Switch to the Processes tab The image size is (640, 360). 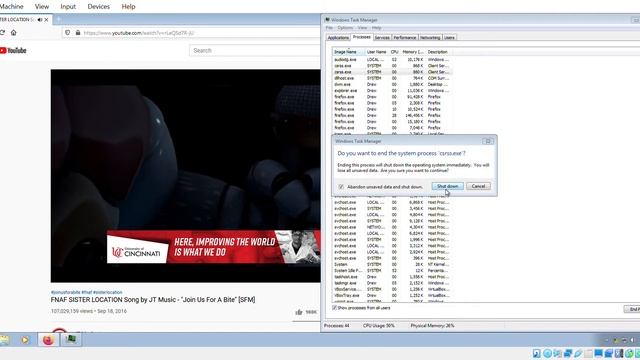(x=362, y=37)
